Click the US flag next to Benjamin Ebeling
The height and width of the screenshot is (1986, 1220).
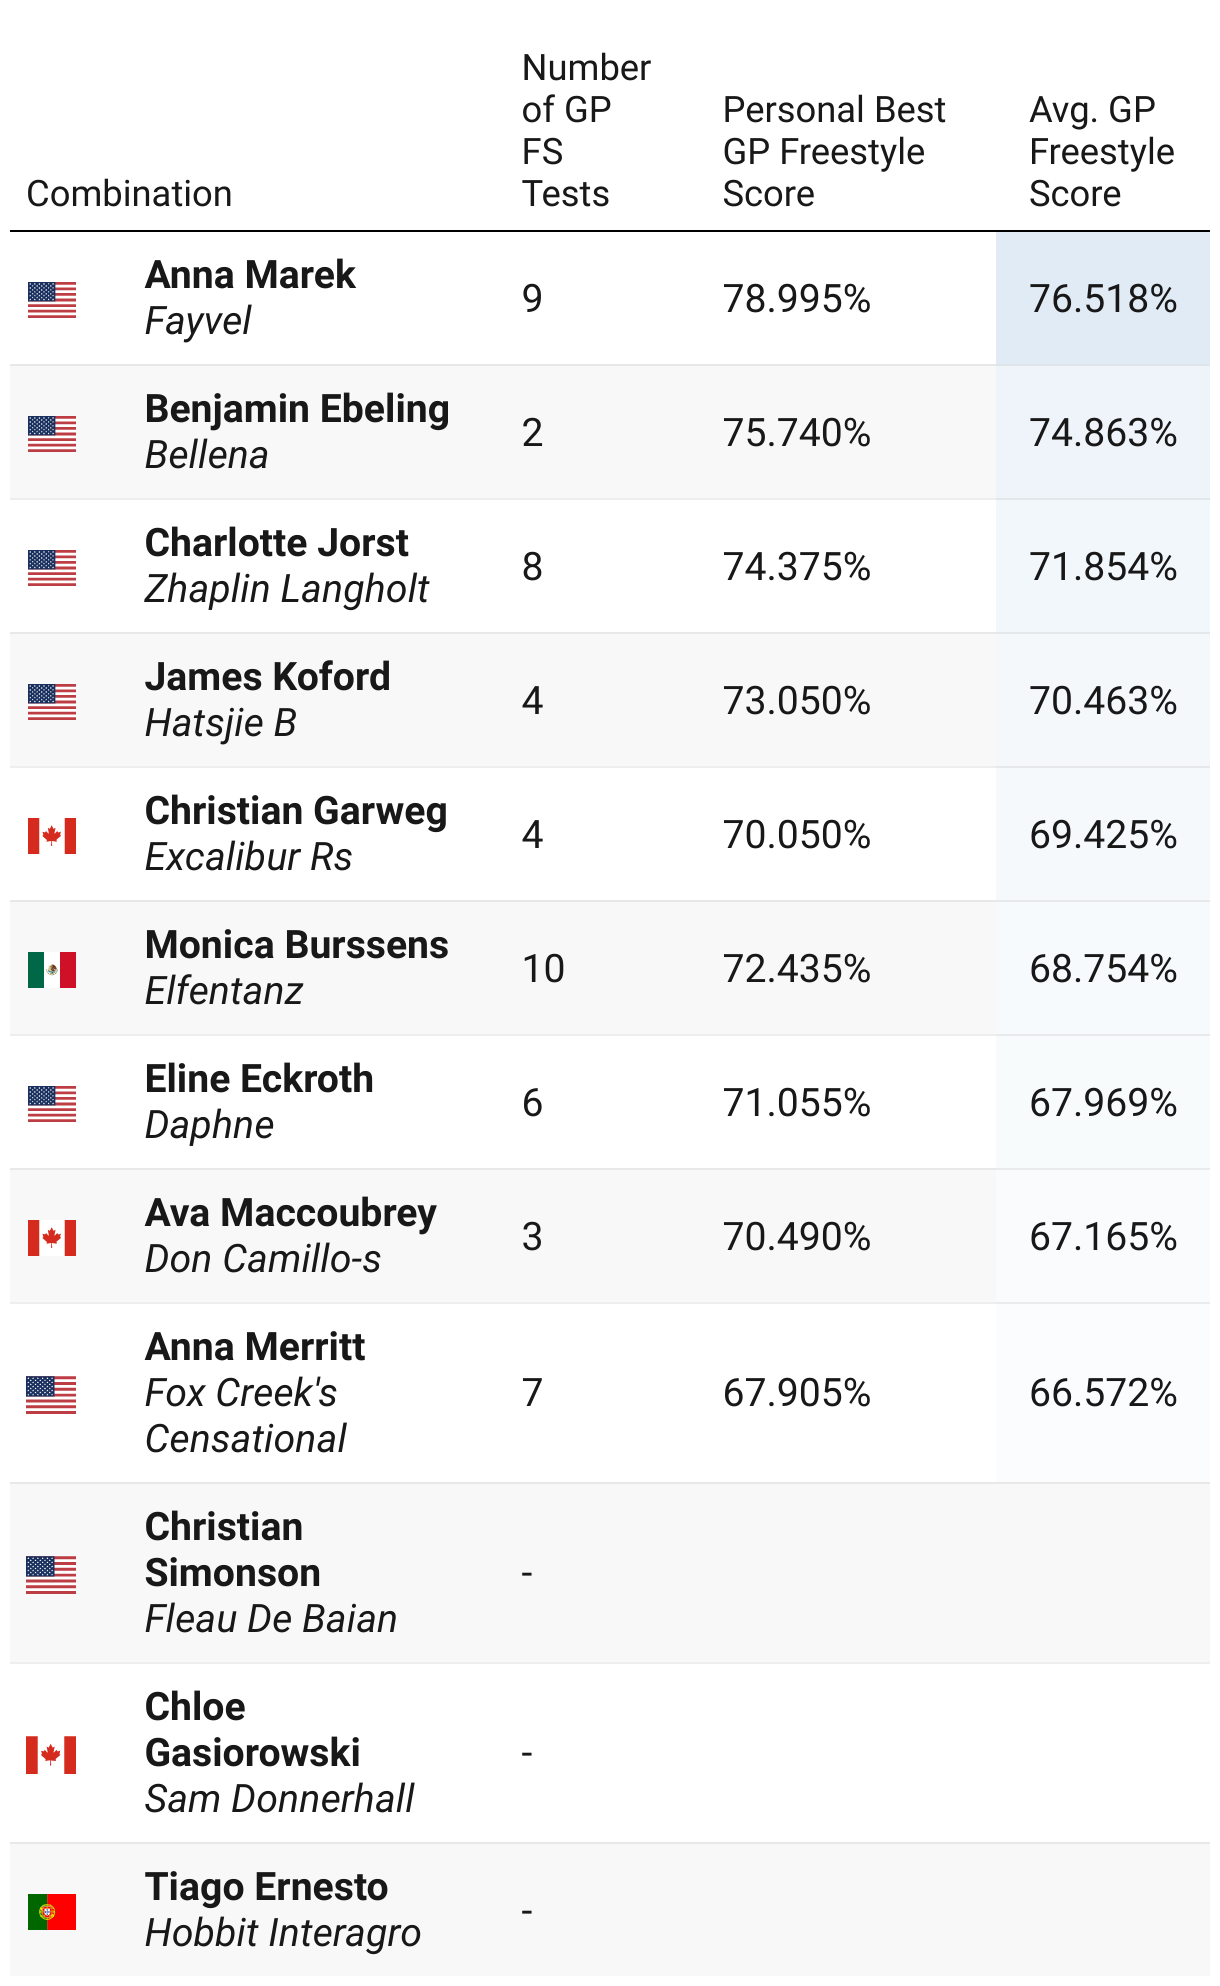(x=52, y=433)
